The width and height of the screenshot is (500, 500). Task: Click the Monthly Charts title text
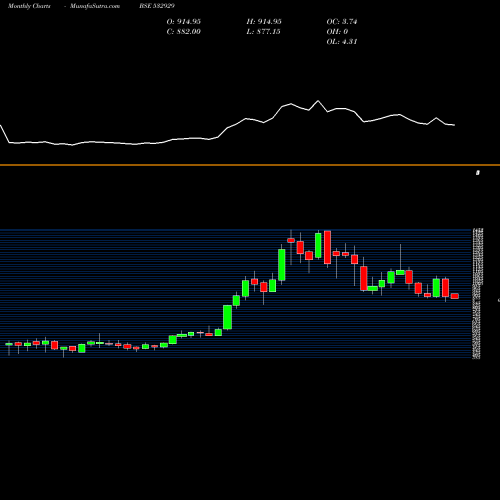point(29,6)
